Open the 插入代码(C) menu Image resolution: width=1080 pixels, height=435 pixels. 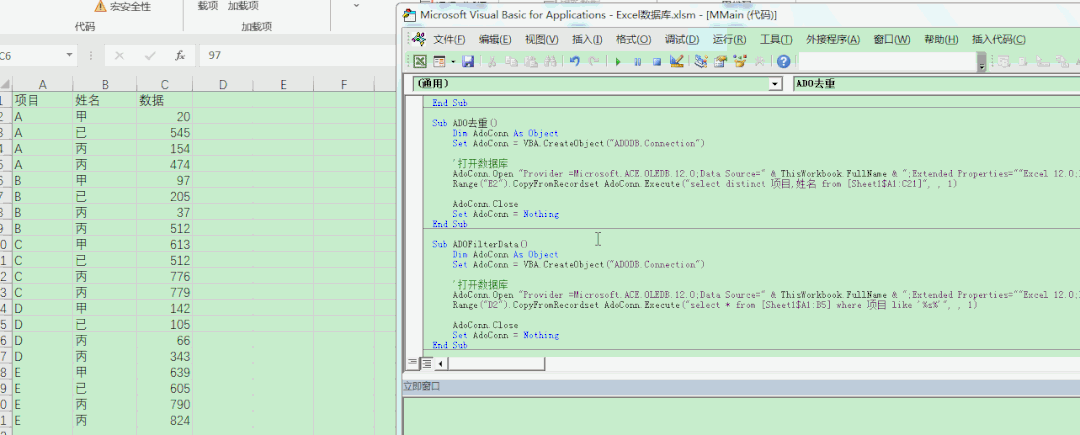tap(998, 39)
